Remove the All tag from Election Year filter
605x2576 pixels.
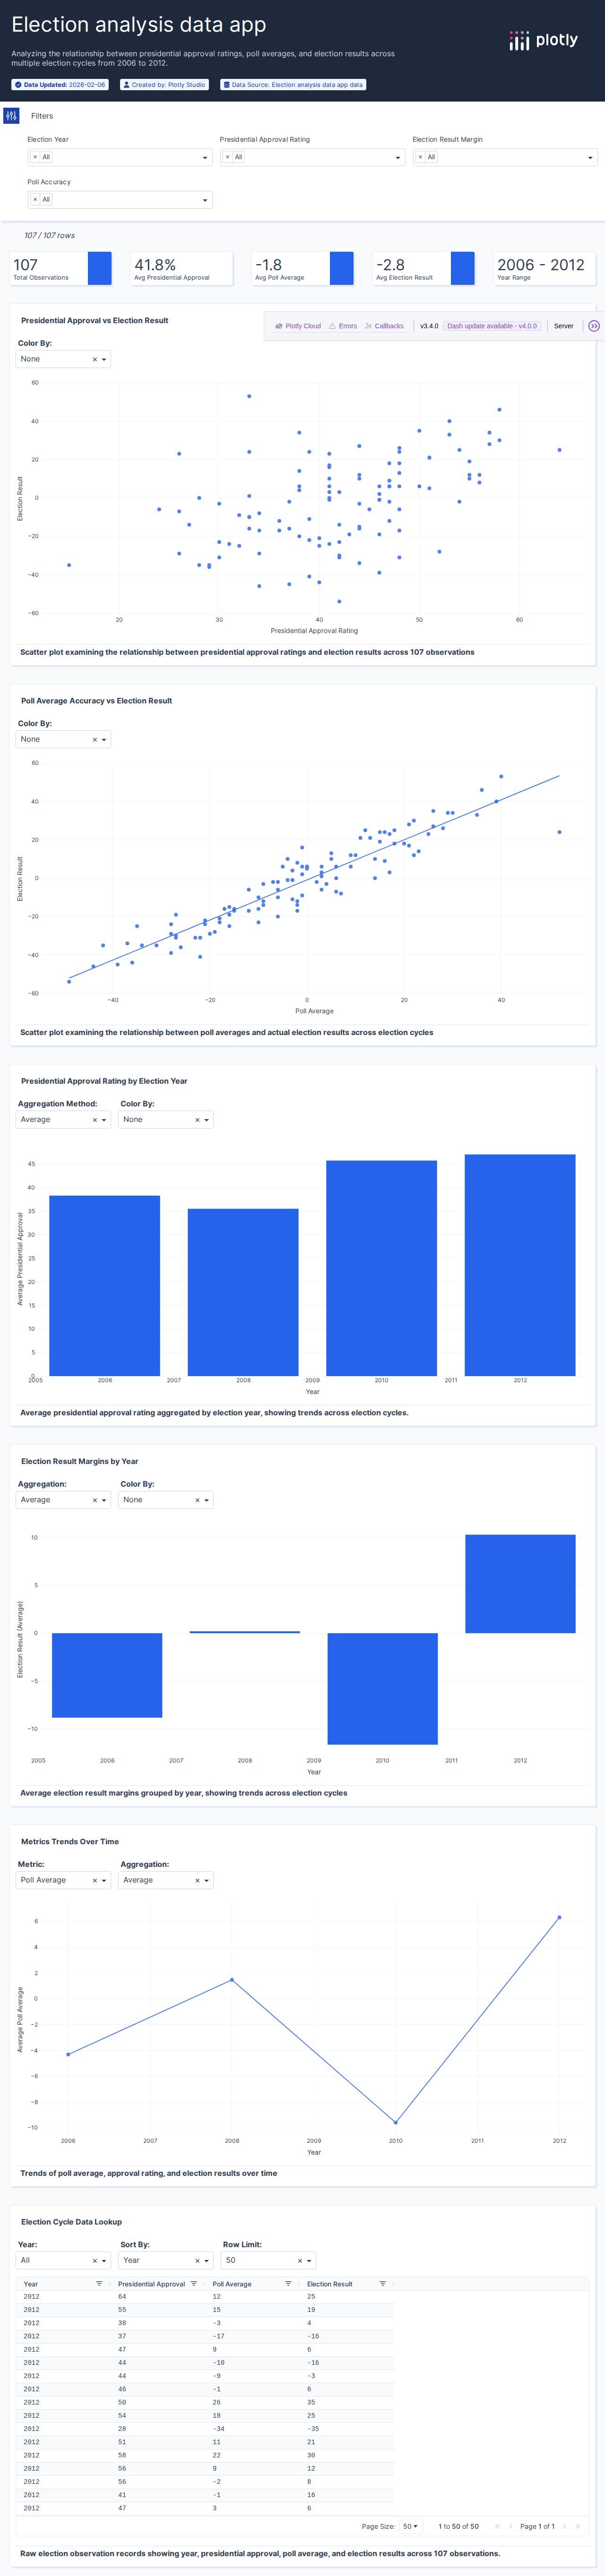[35, 157]
